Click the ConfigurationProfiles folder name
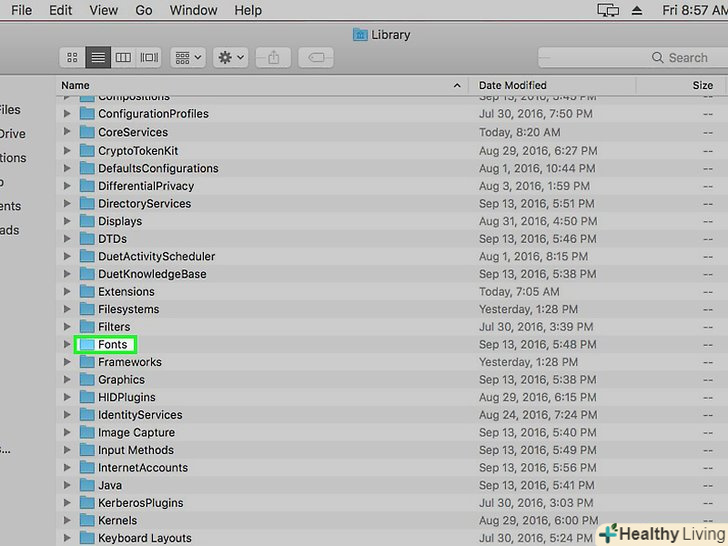This screenshot has height=546, width=728. pos(153,114)
